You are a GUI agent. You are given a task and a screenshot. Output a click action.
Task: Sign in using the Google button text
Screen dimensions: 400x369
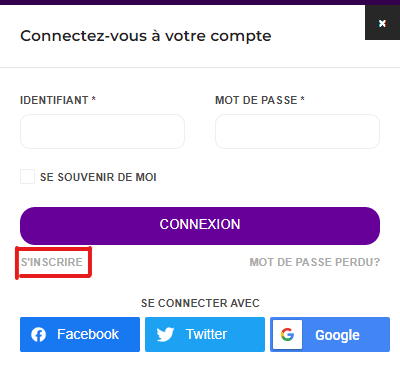[x=337, y=335]
